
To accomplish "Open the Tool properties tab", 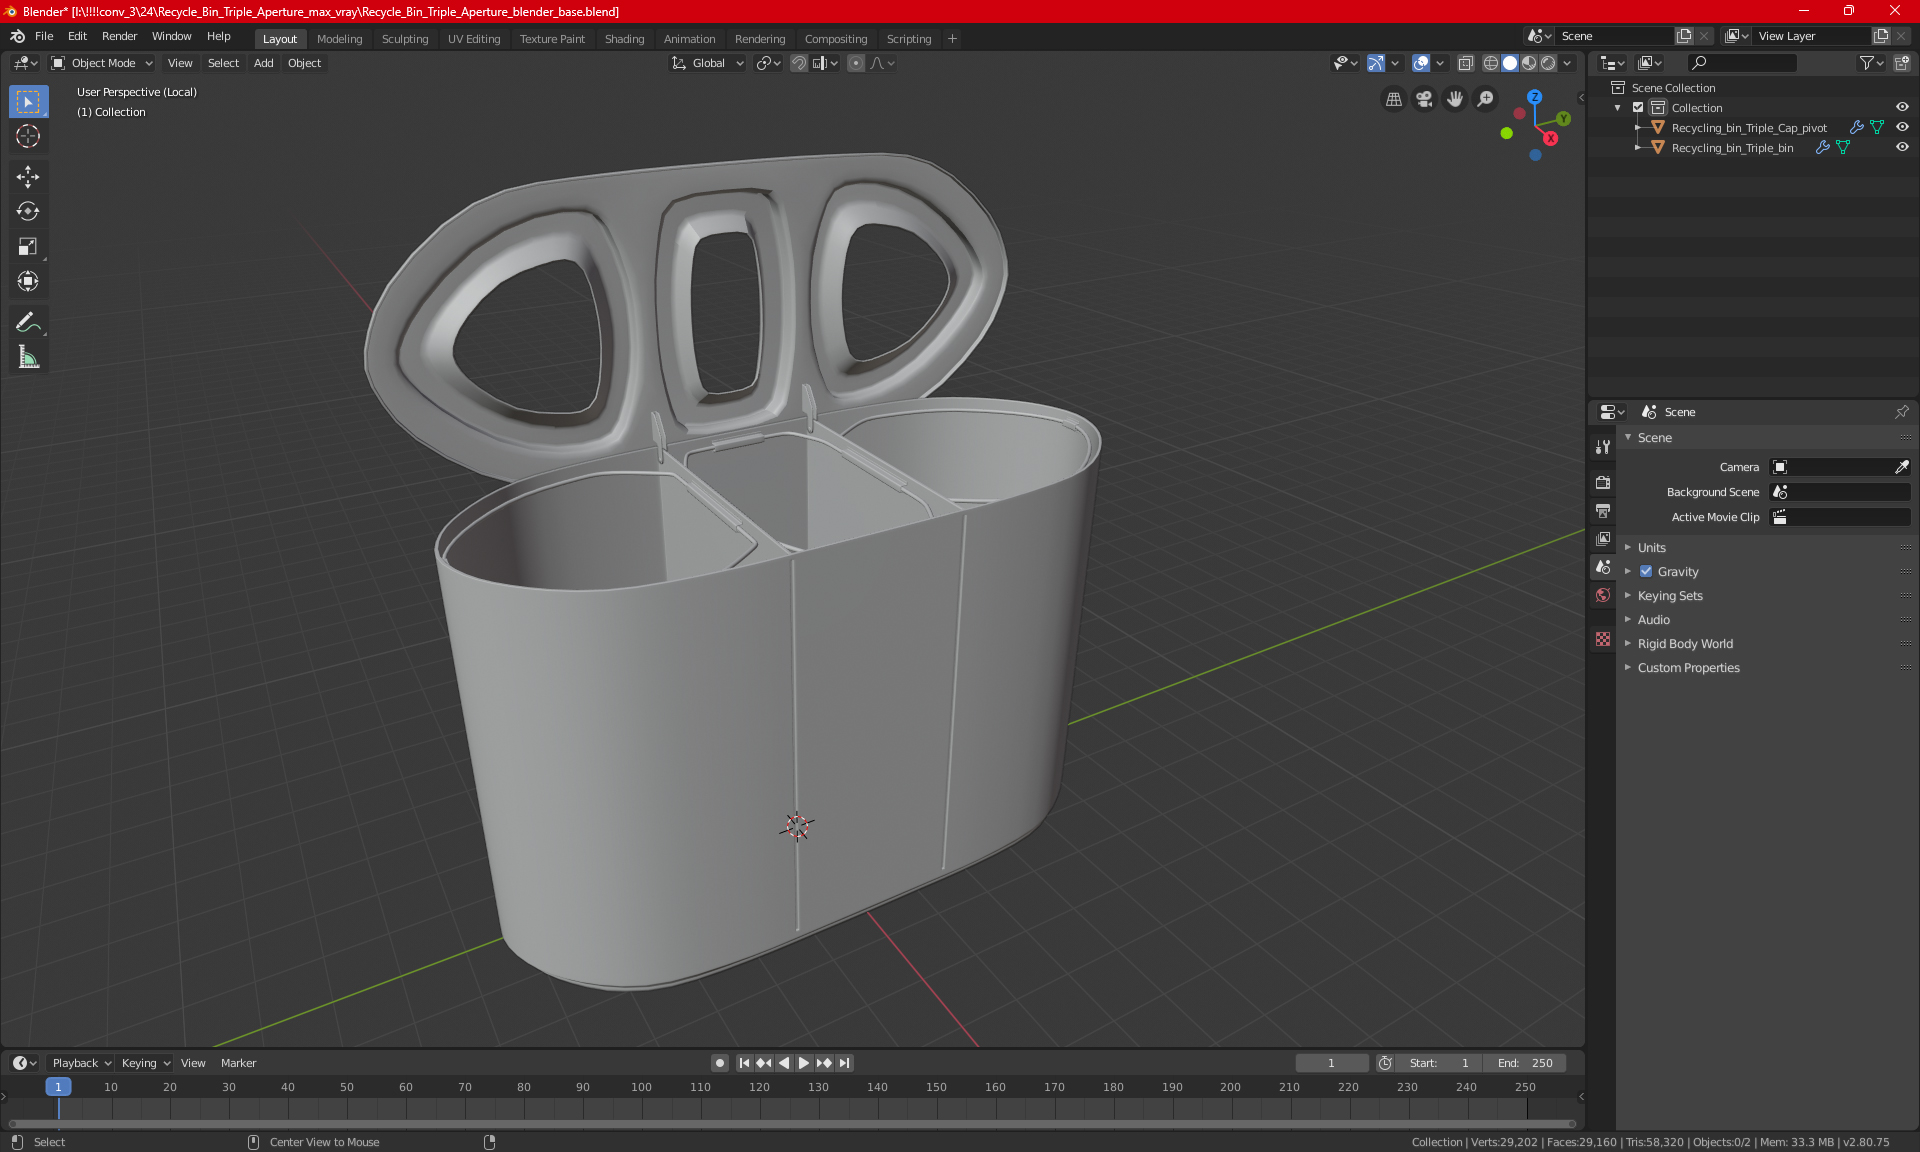I will (1603, 447).
